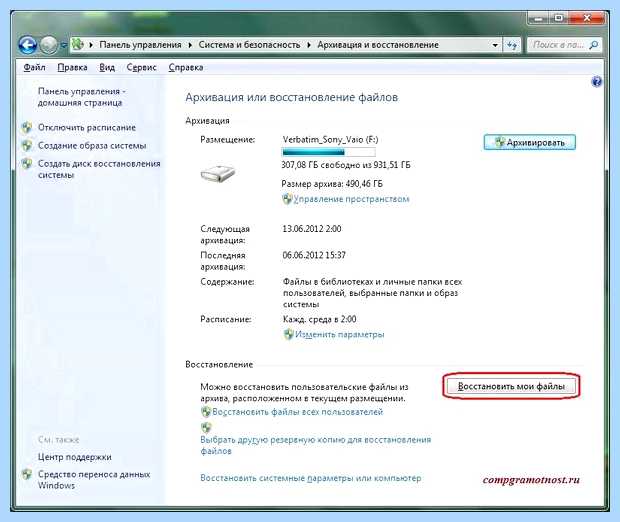Expand the address bar history dropdown arrow
This screenshot has width=620, height=522.
495,45
